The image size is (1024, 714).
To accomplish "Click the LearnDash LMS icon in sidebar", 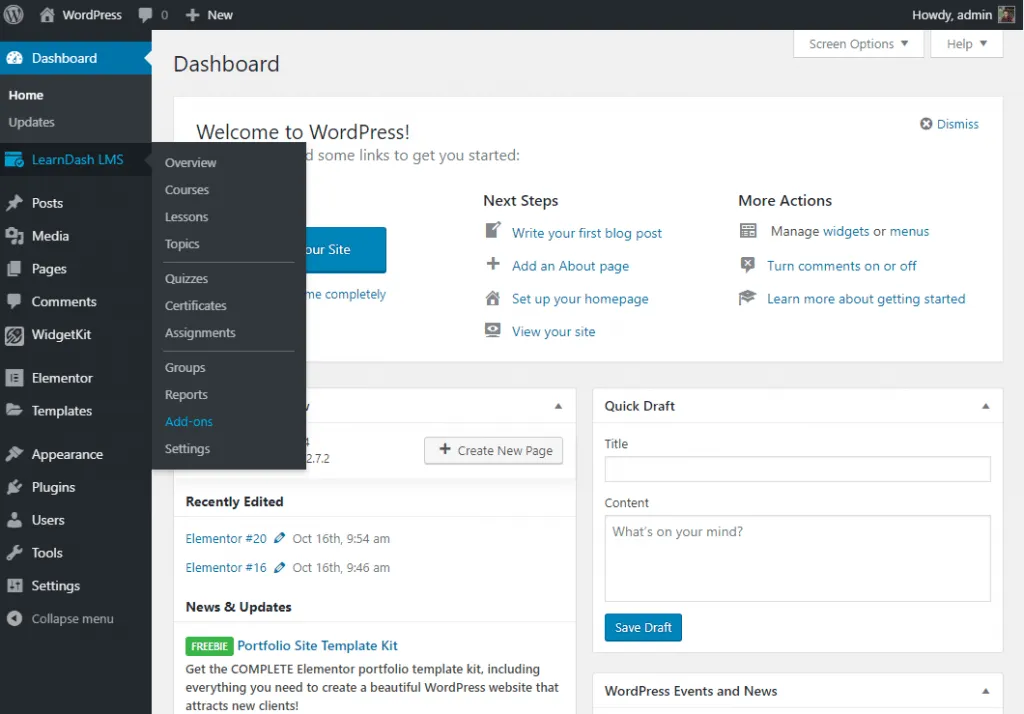I will tap(14, 159).
